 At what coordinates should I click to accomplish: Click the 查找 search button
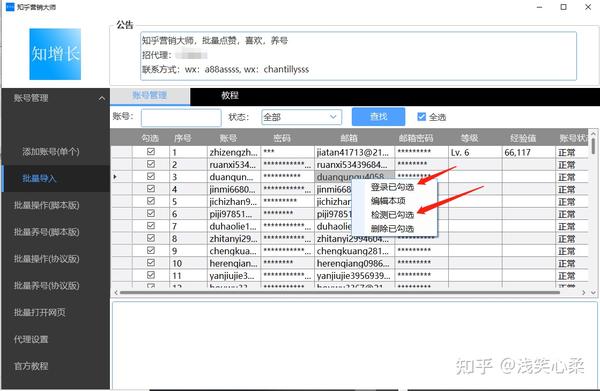(x=378, y=117)
